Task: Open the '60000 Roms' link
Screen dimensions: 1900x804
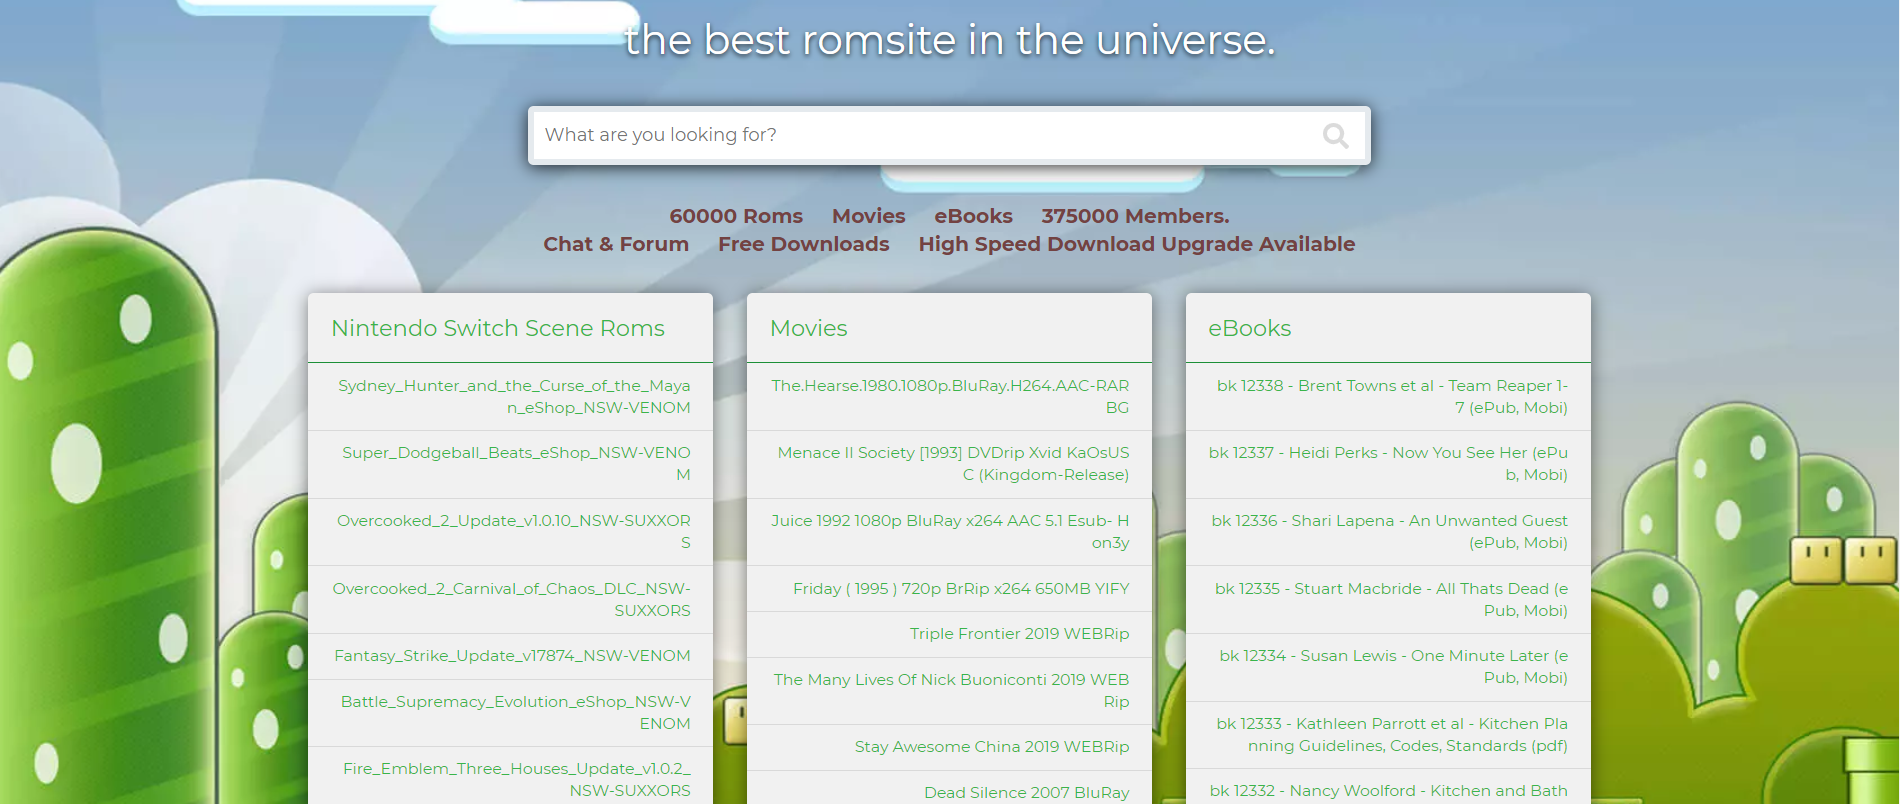Action: [x=736, y=216]
